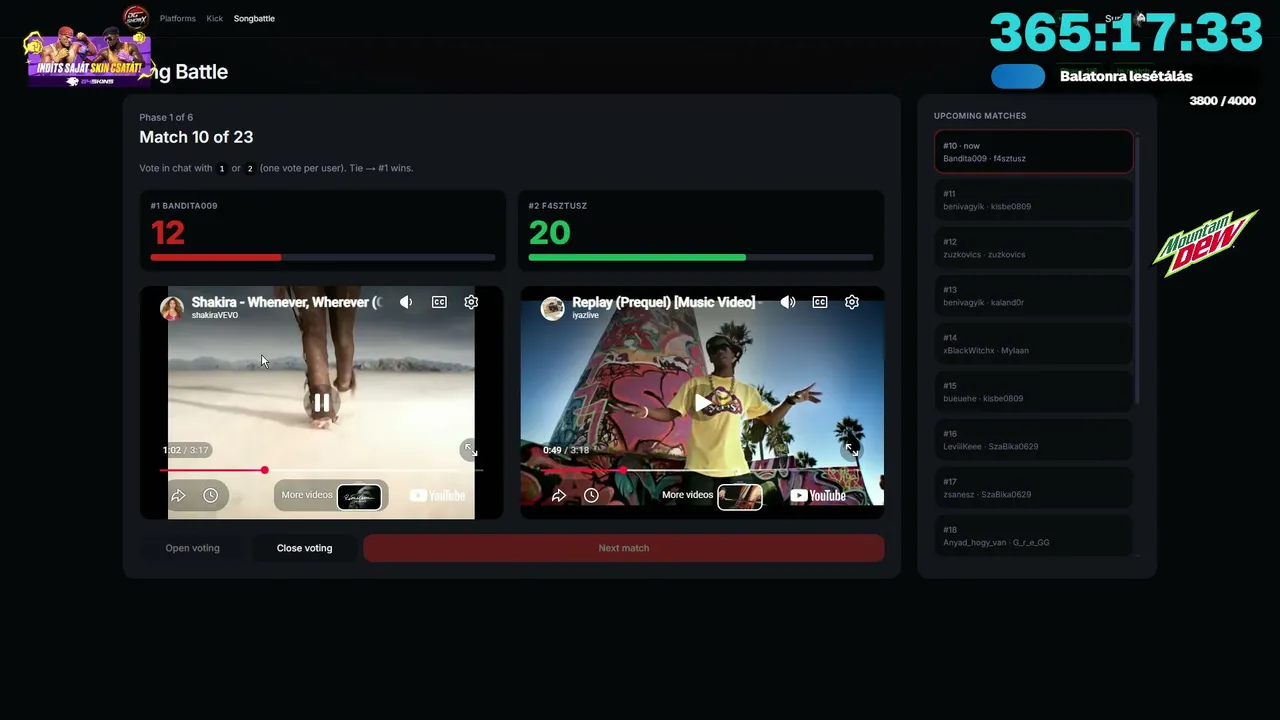Open settings gear on Replay video
This screenshot has width=1280, height=720.
pos(852,302)
